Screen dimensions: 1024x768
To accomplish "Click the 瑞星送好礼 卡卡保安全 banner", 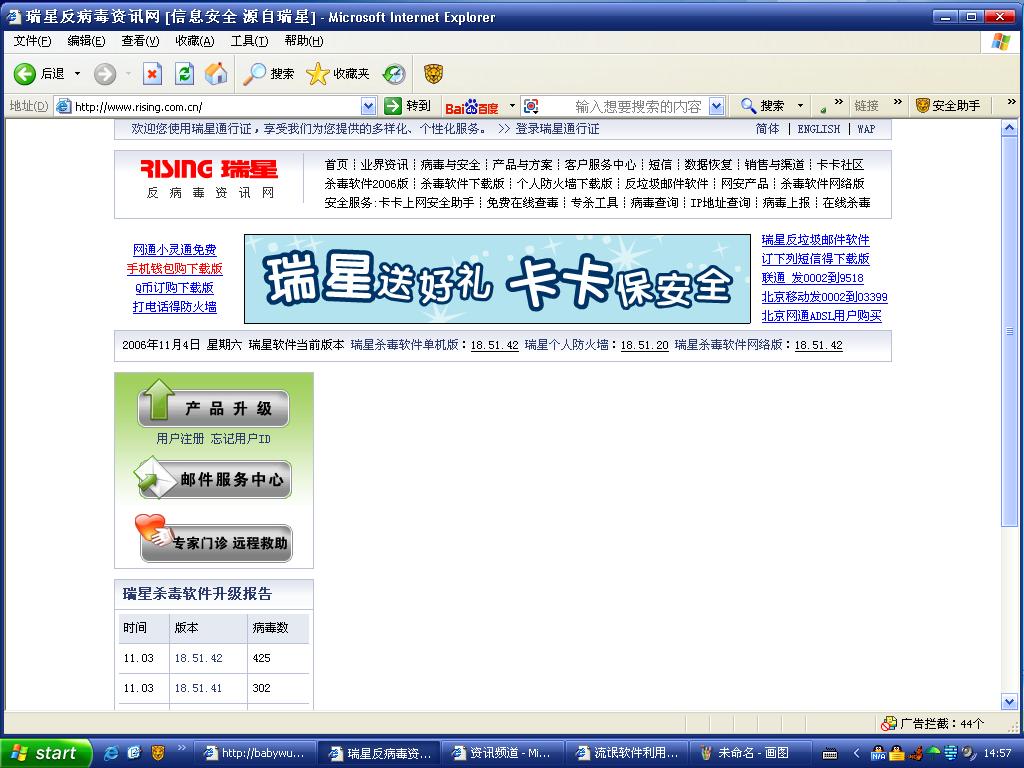I will click(x=497, y=279).
